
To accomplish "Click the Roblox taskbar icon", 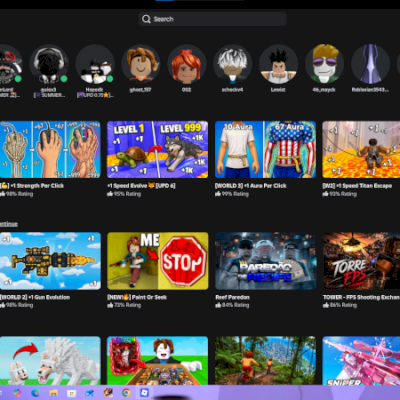I will [144, 393].
